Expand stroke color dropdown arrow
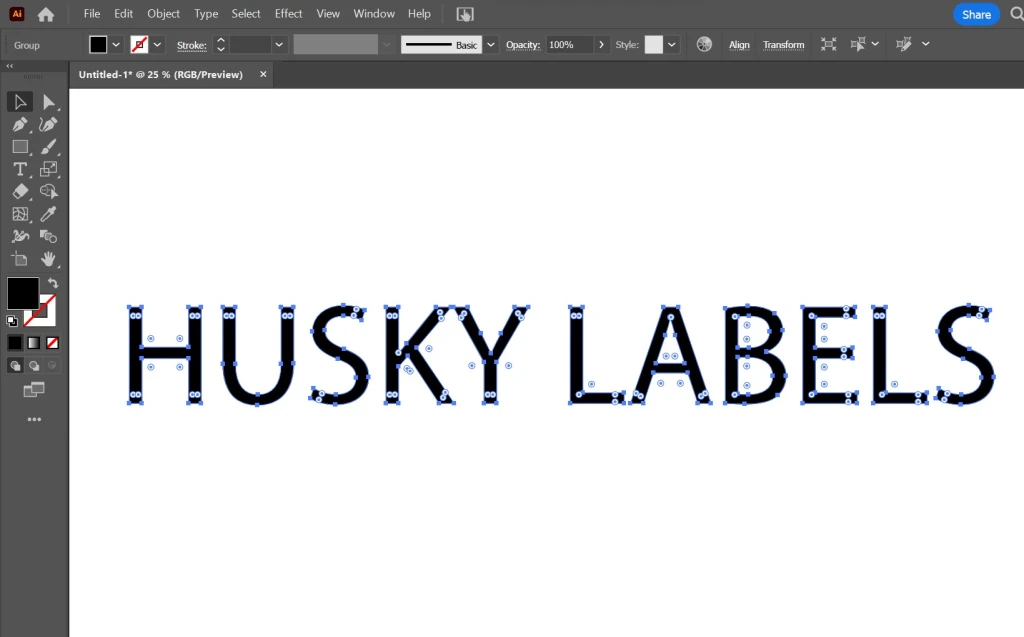Screen dimensions: 1024x637 pyautogui.click(x=157, y=44)
